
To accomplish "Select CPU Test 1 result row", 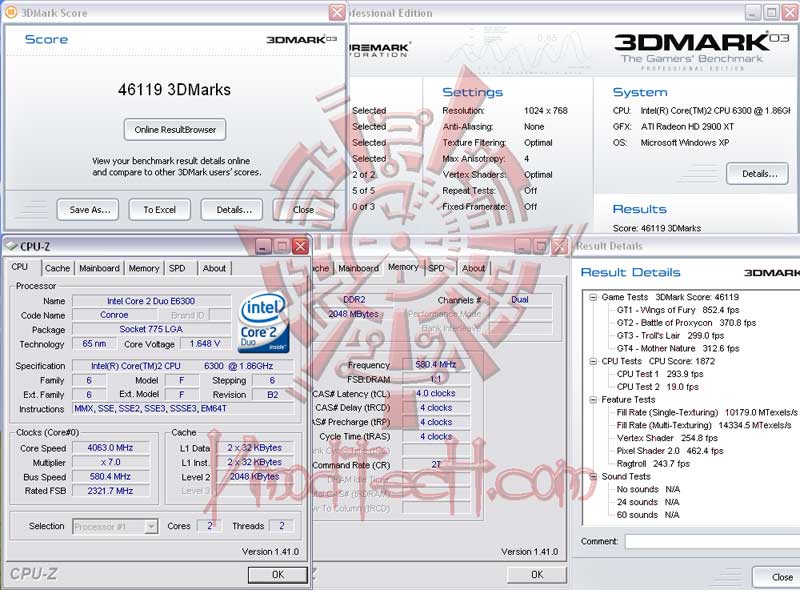I will [x=660, y=374].
